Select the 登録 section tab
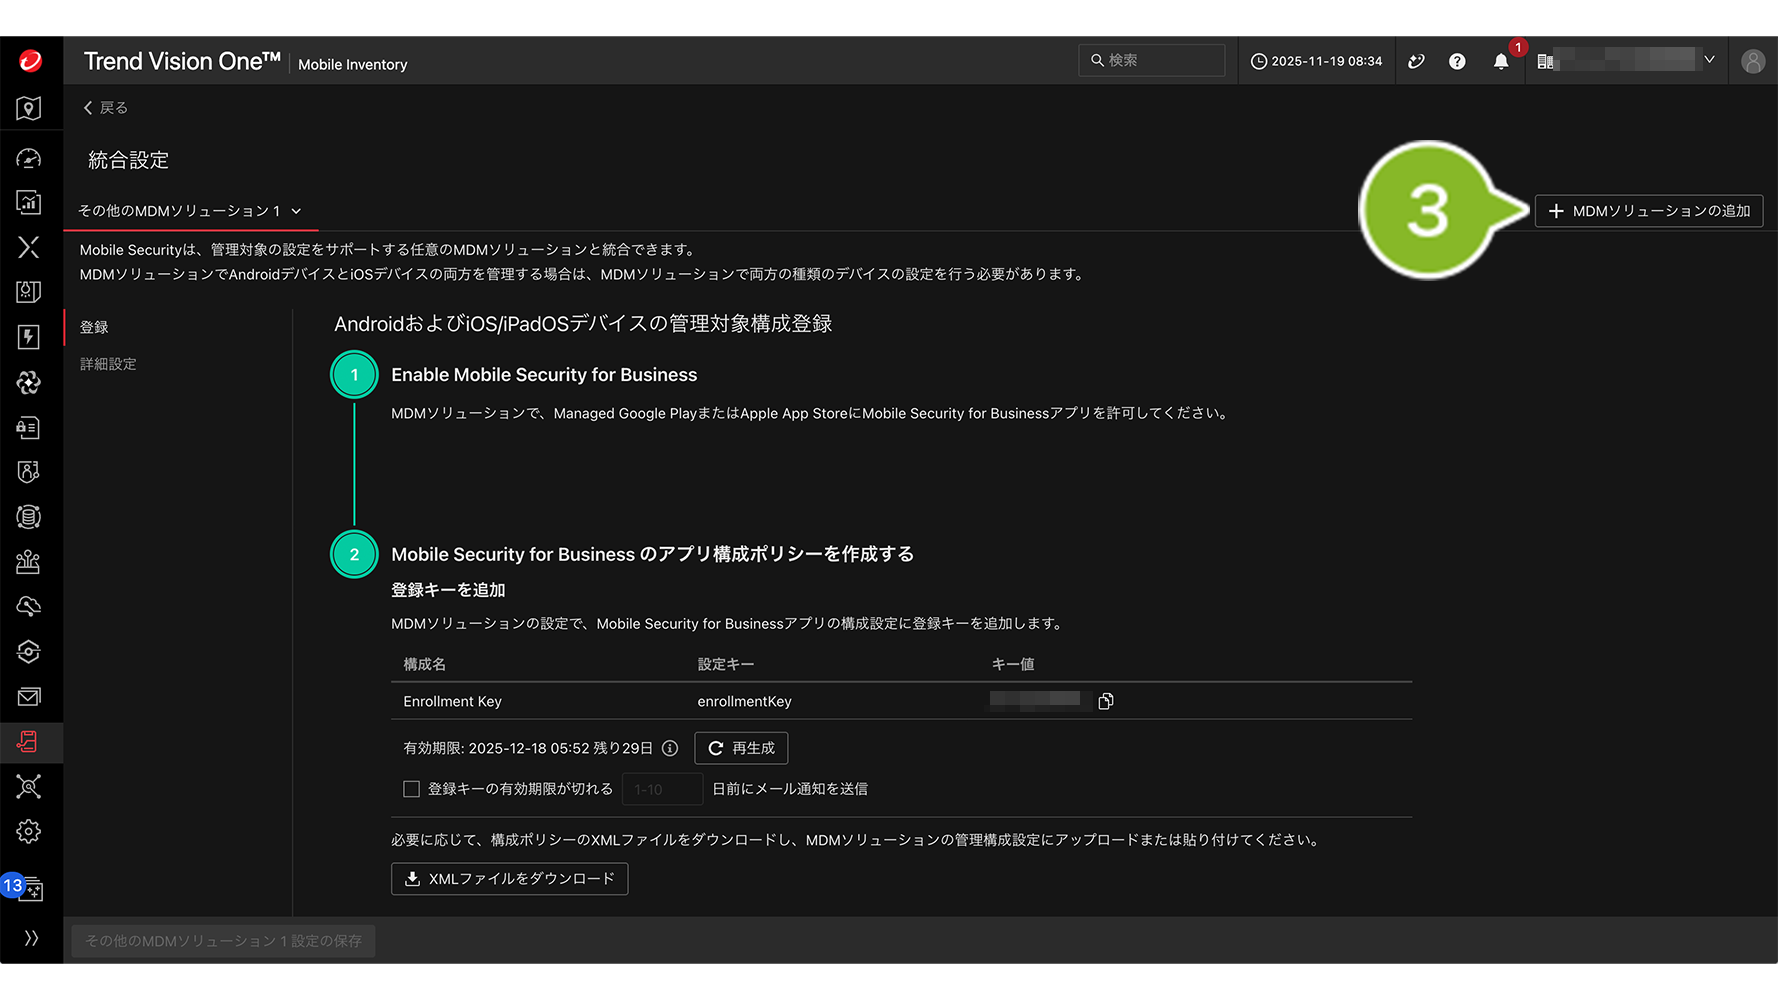The height and width of the screenshot is (1000, 1778). coord(94,327)
